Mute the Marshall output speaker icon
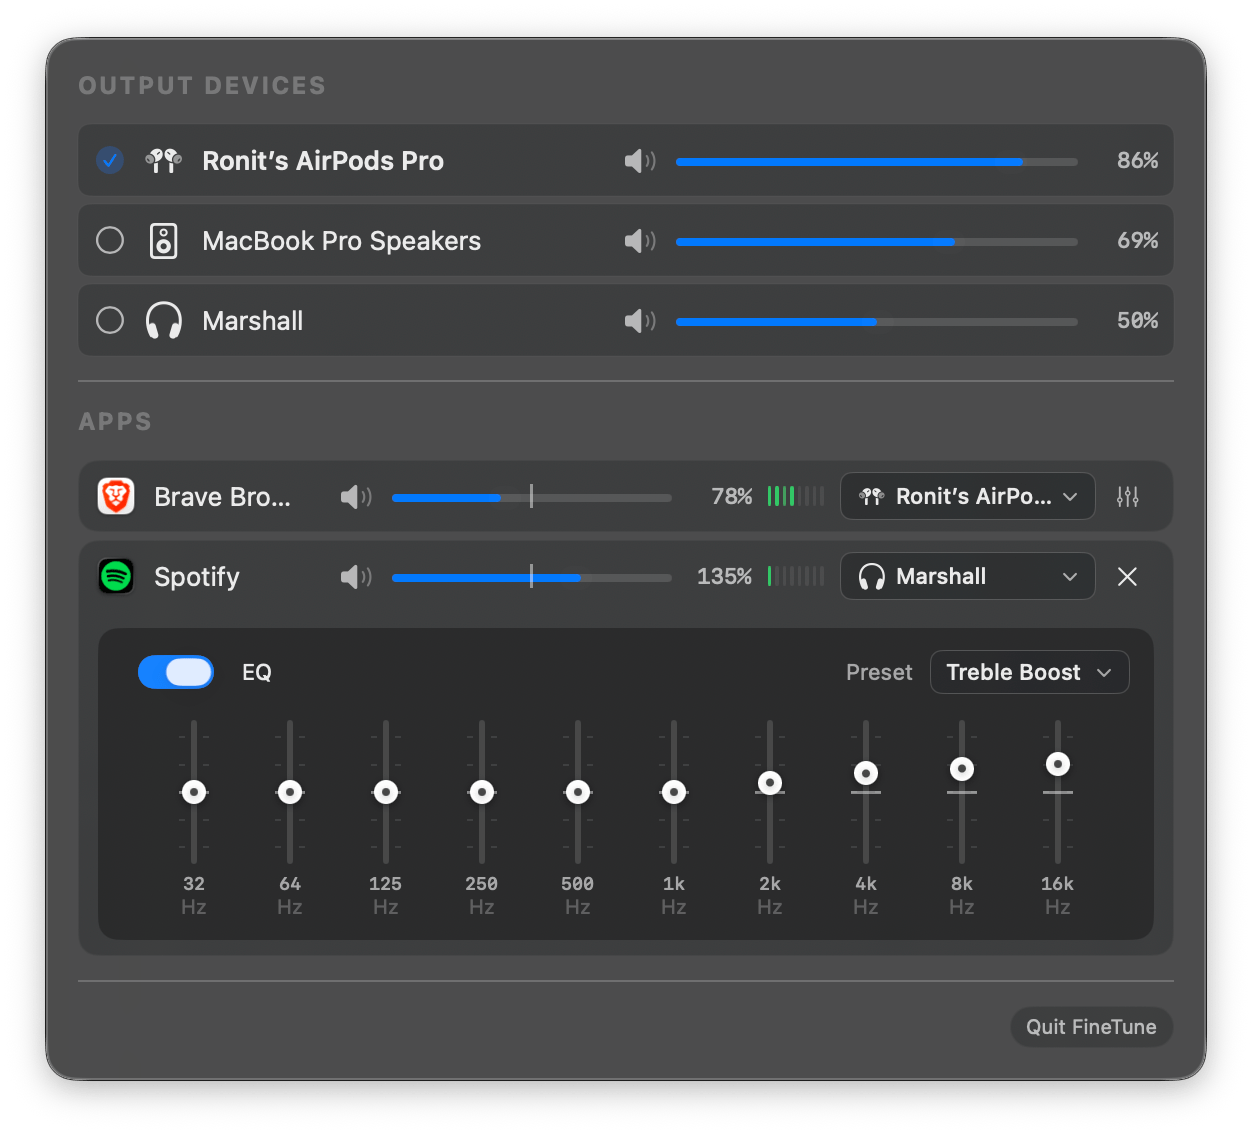This screenshot has width=1252, height=1134. 640,321
